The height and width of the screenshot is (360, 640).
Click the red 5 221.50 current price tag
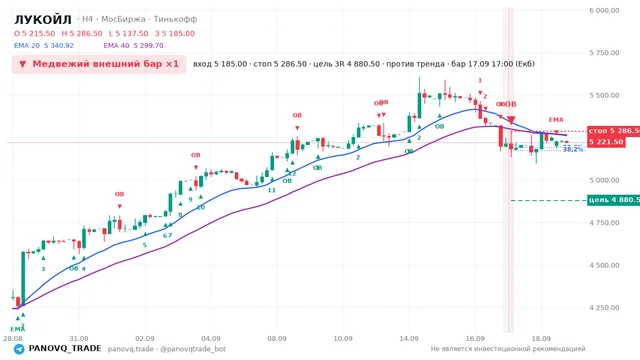coord(606,142)
